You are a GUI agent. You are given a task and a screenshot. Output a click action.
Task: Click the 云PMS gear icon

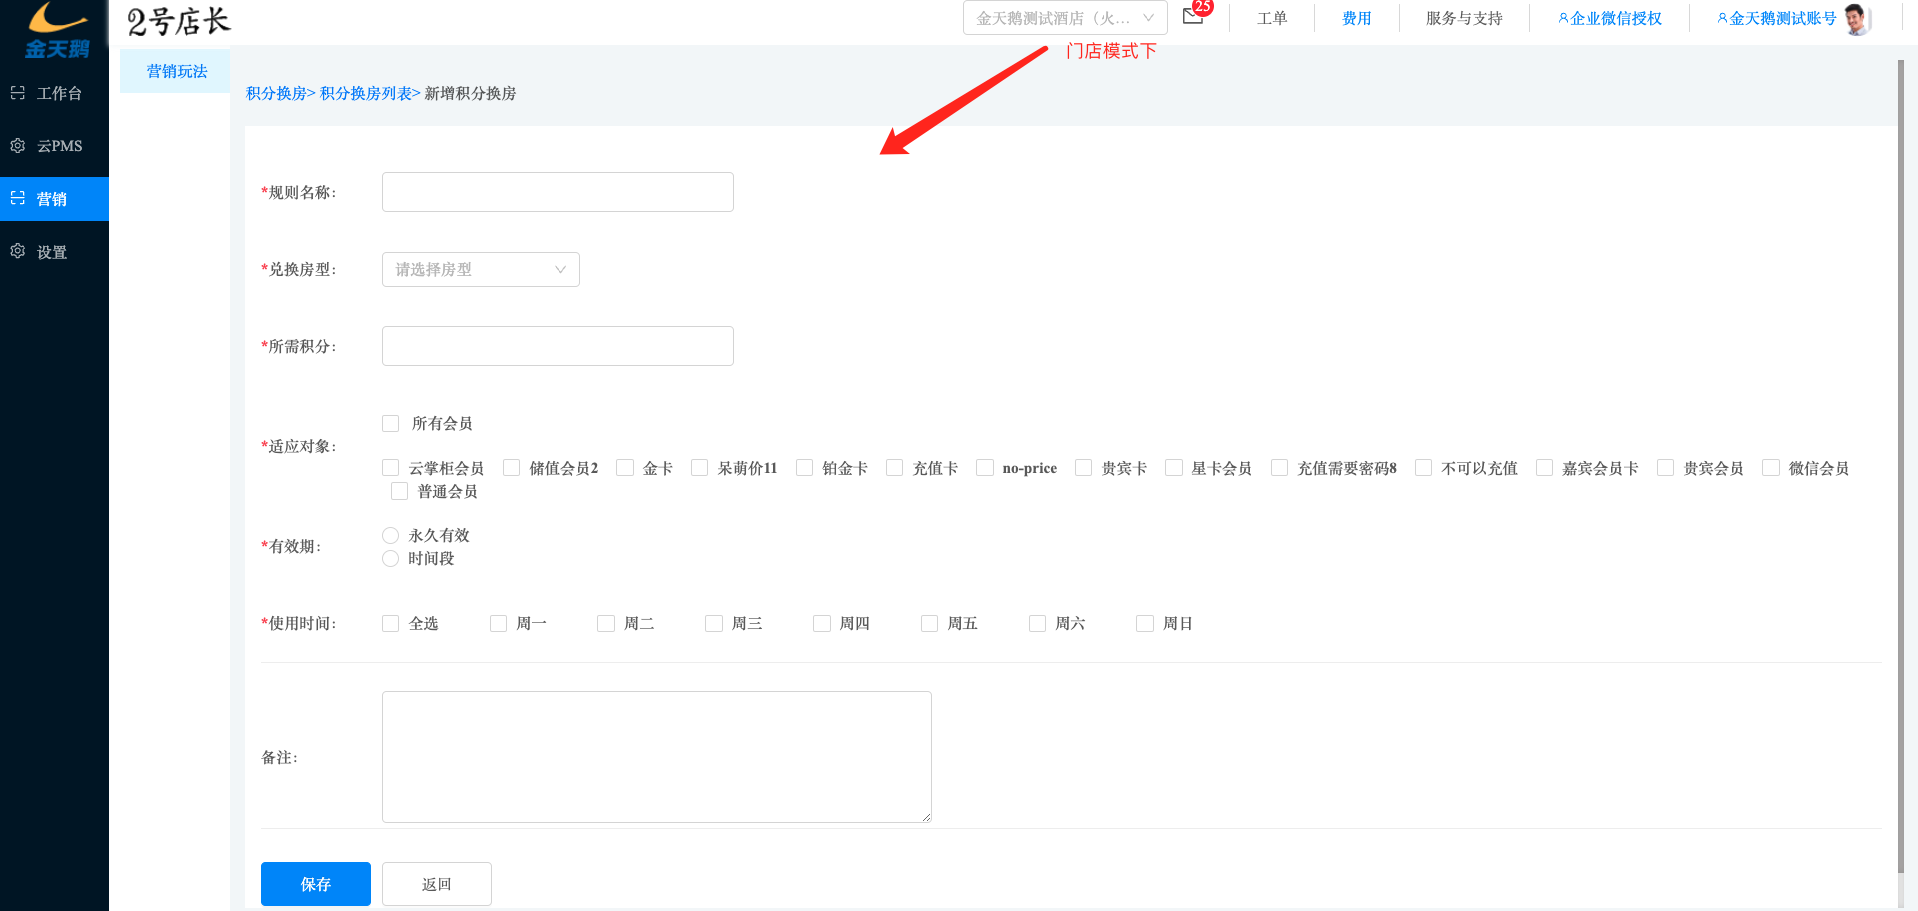(17, 146)
